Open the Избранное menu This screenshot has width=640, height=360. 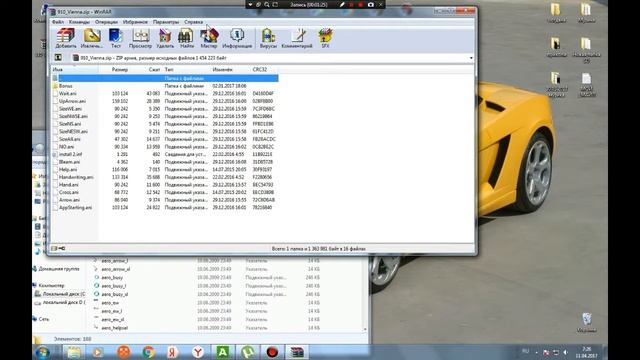point(135,22)
